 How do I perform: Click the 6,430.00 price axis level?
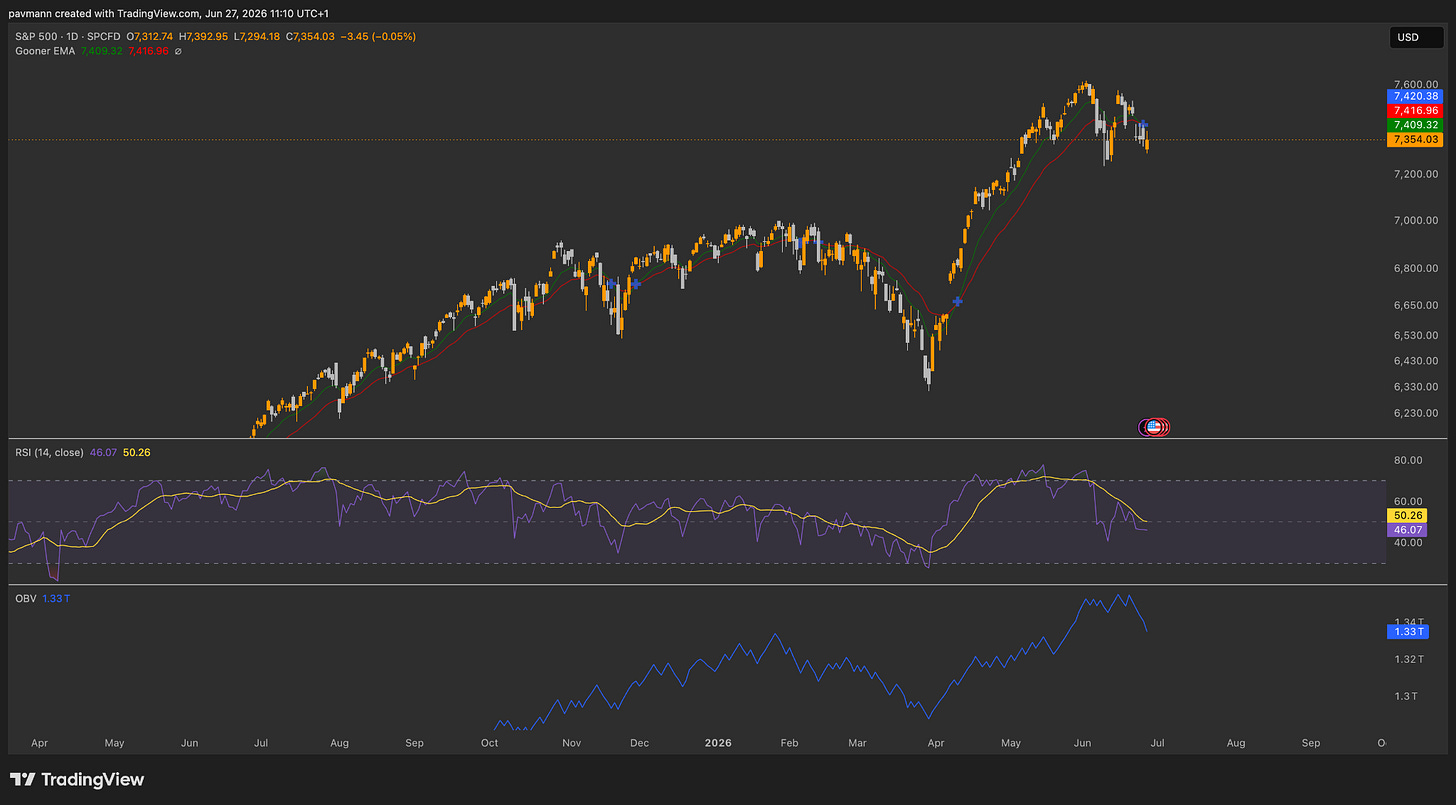click(1415, 361)
